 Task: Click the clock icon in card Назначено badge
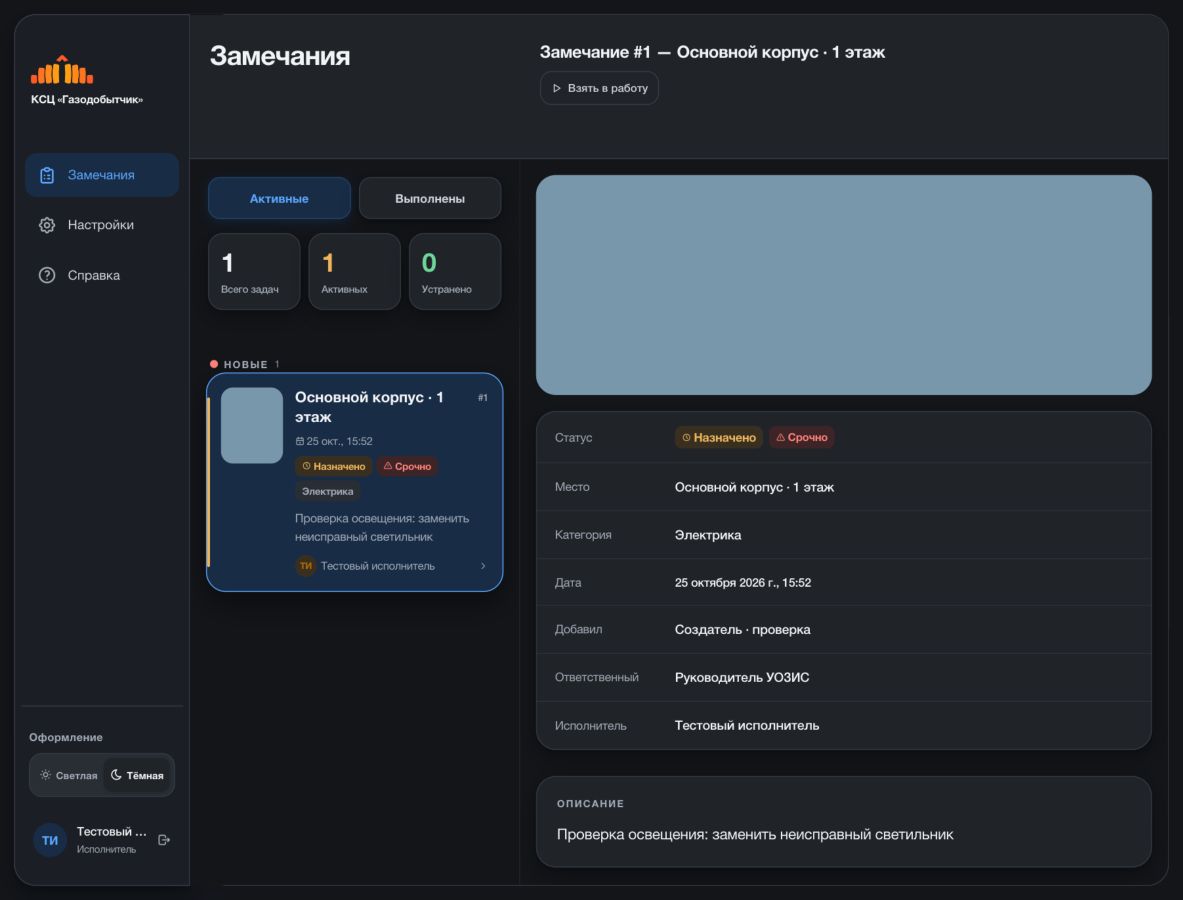click(x=306, y=466)
